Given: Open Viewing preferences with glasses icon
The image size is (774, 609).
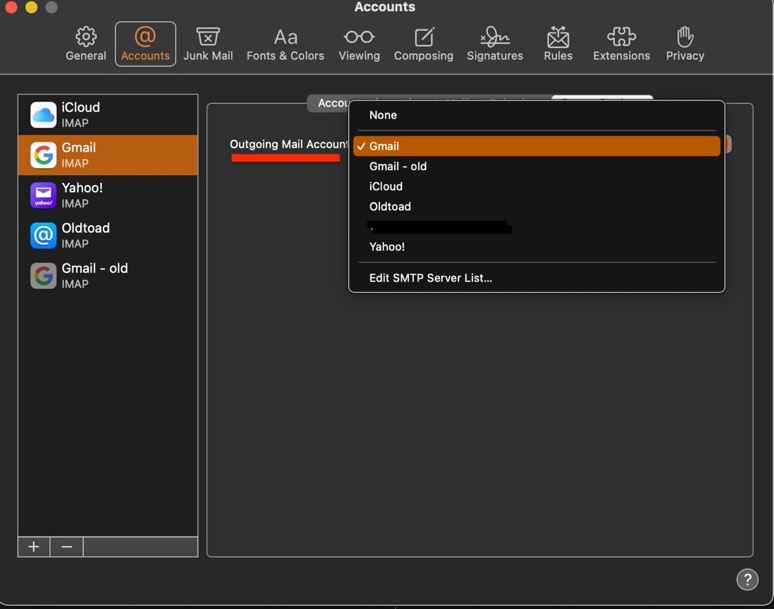Looking at the screenshot, I should [x=359, y=44].
